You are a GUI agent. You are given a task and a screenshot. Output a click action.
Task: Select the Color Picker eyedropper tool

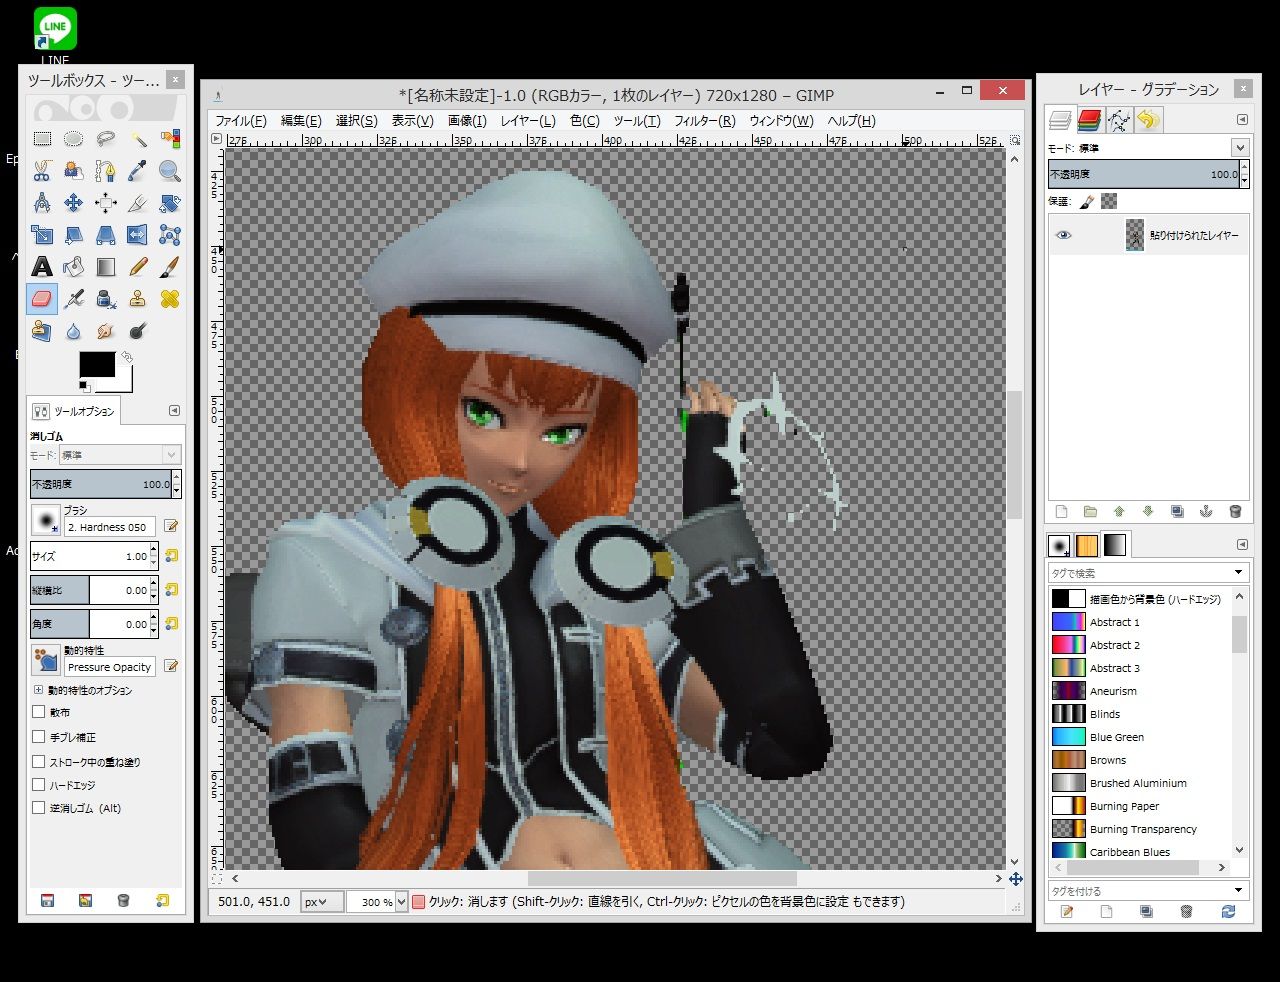(x=138, y=171)
